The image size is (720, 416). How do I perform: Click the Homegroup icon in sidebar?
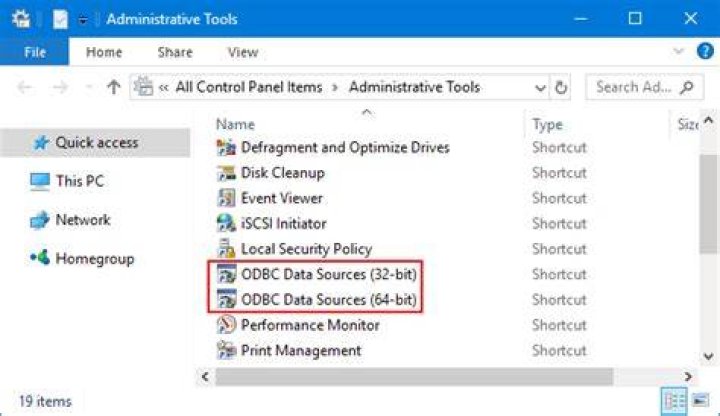pos(40,258)
